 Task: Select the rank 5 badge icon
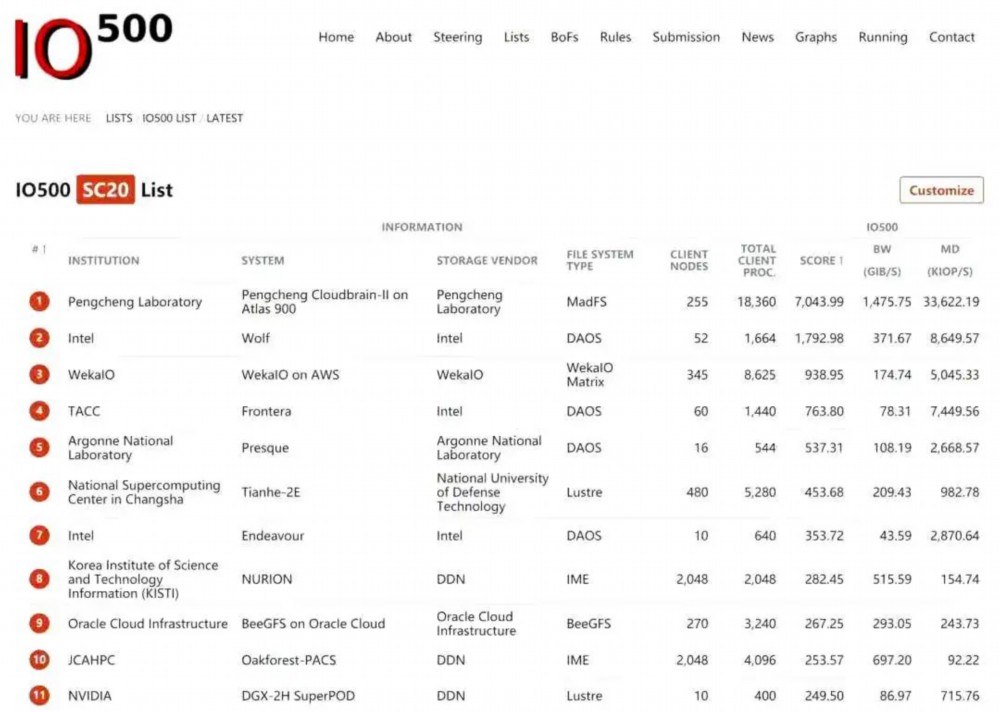coord(39,448)
